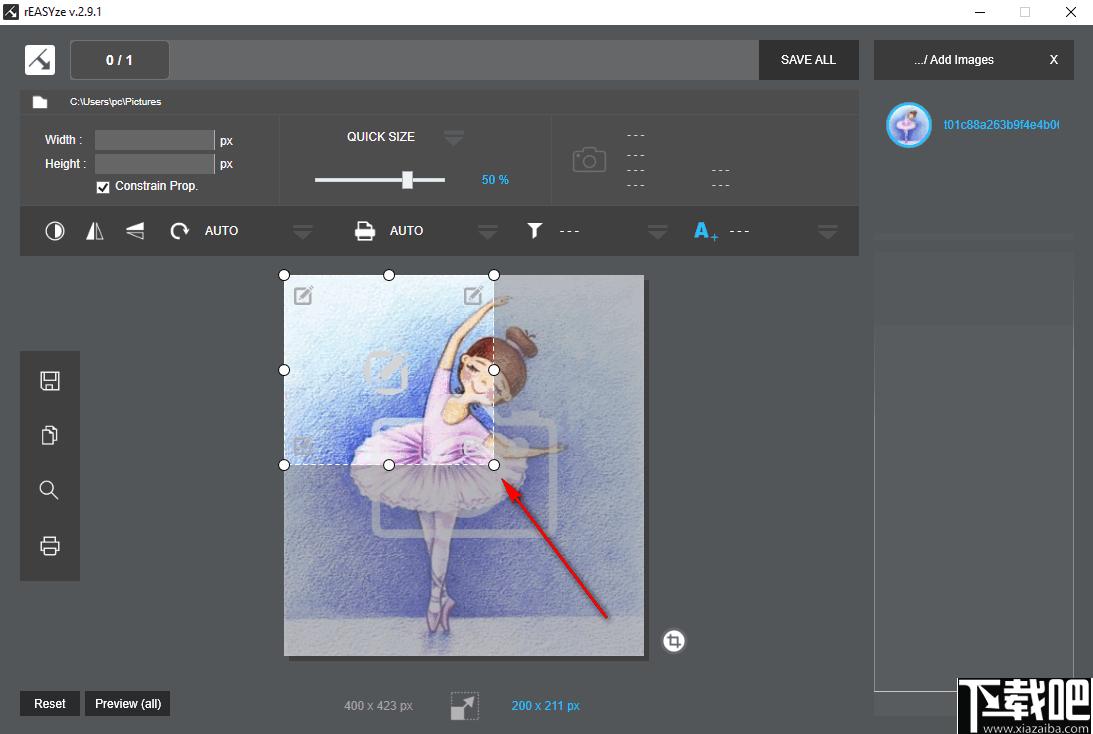Viewport: 1093px width, 734px height.
Task: Print image with sidebar printer icon
Action: [x=49, y=545]
